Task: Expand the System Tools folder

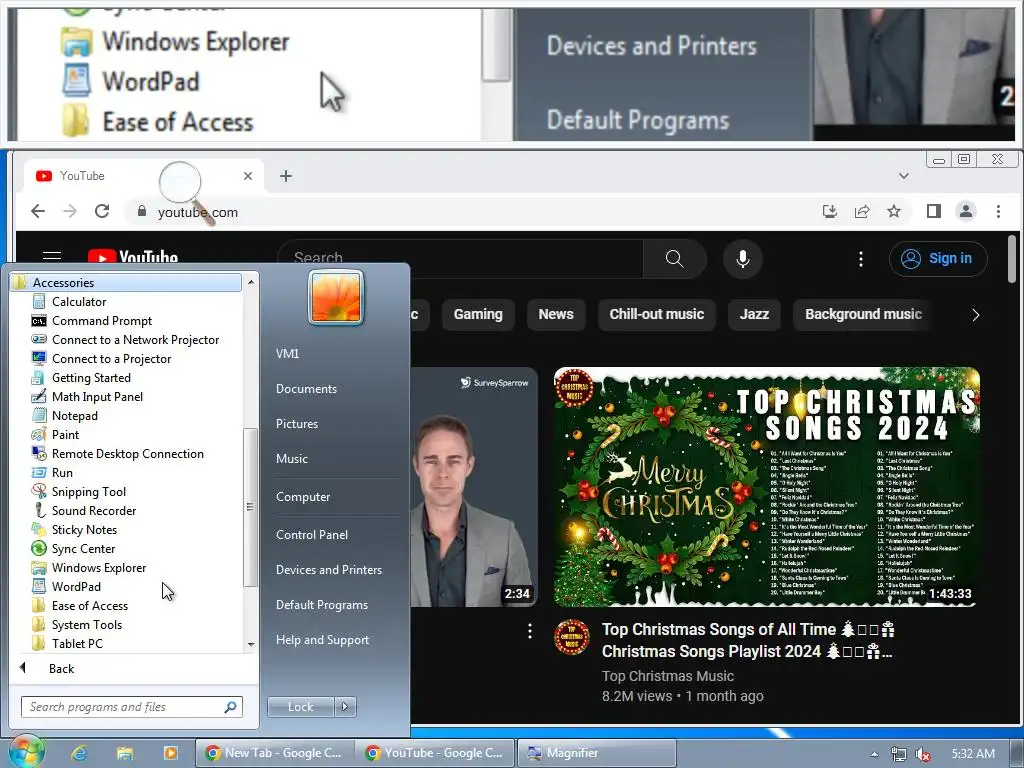Action: 86,624
